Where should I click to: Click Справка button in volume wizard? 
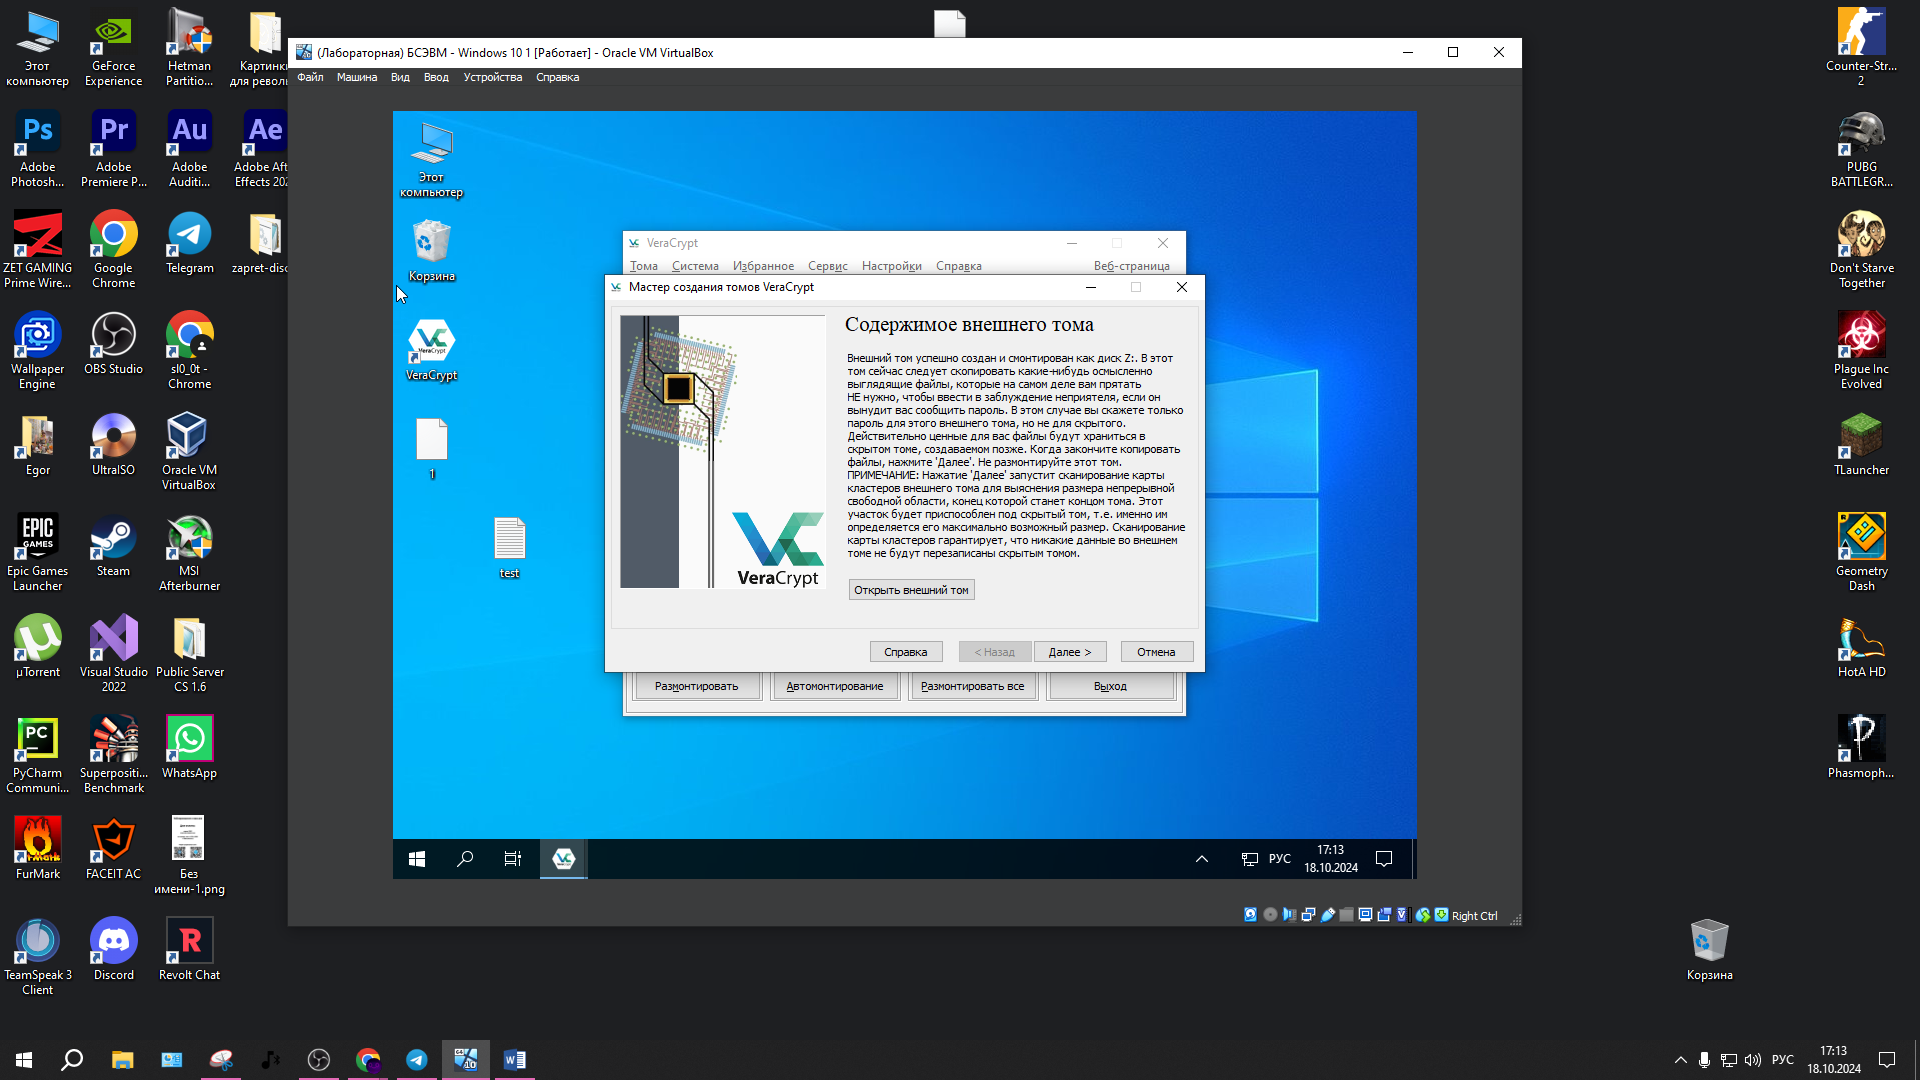(906, 652)
